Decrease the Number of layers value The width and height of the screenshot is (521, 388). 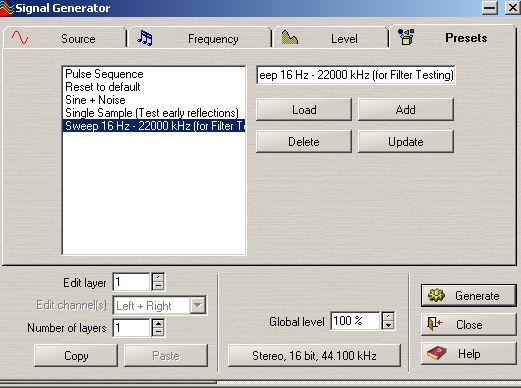158,332
